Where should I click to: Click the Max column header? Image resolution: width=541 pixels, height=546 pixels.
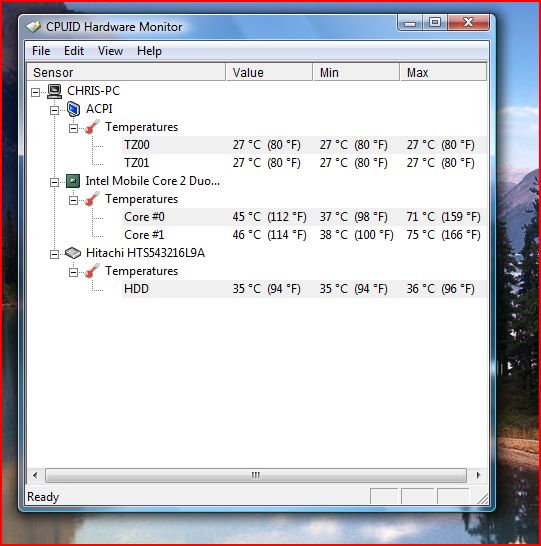click(443, 72)
